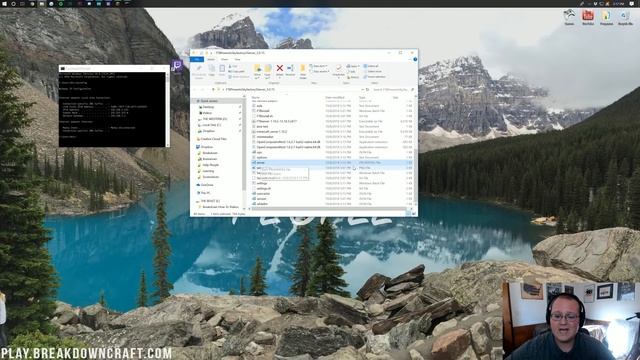Switch to the Home ribbon tab
640x360 pixels.
point(211,60)
